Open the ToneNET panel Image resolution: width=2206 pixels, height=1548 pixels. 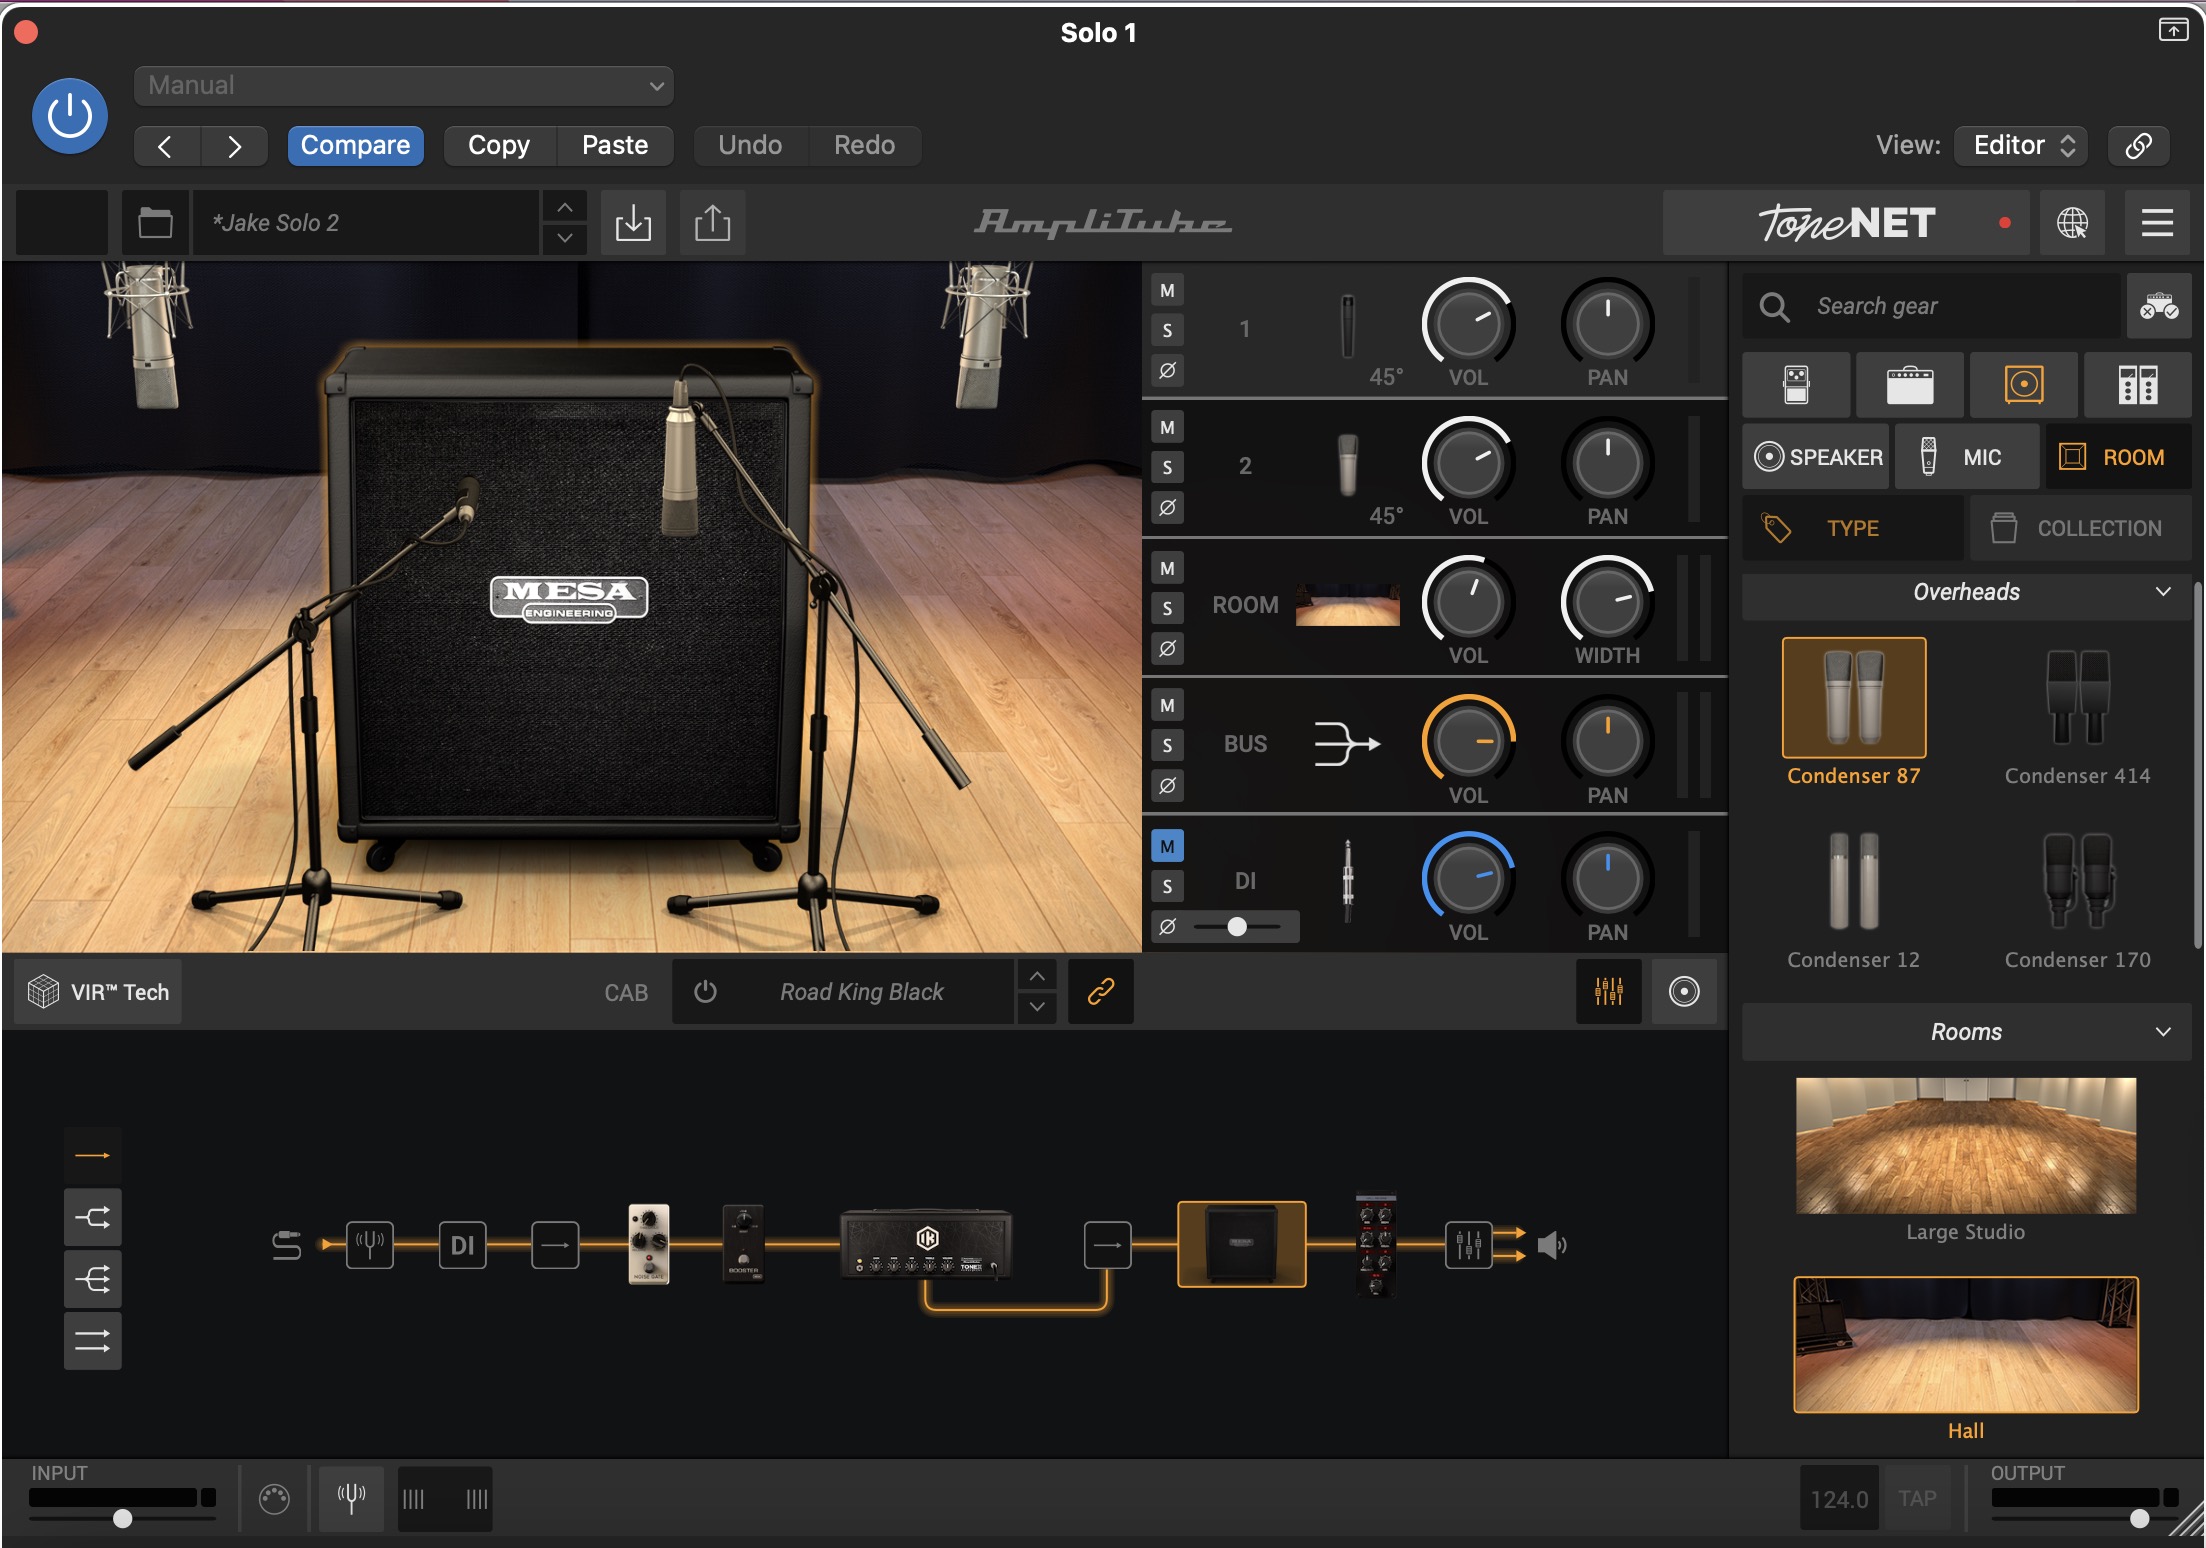click(x=1846, y=222)
